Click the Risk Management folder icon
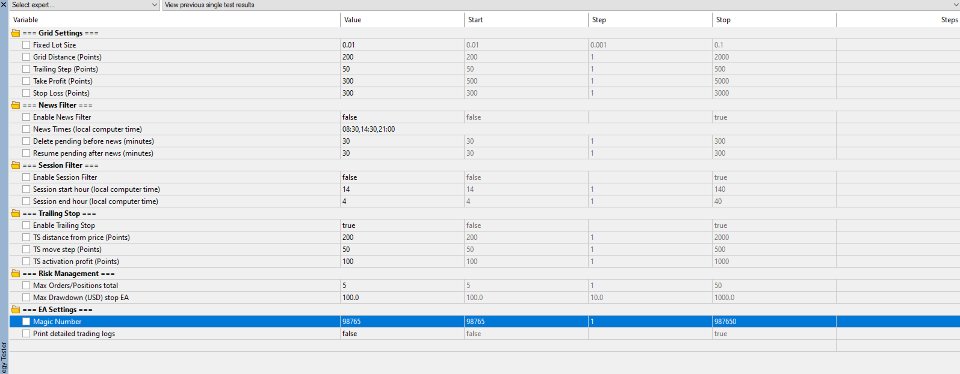This screenshot has height=374, width=960. [15, 274]
